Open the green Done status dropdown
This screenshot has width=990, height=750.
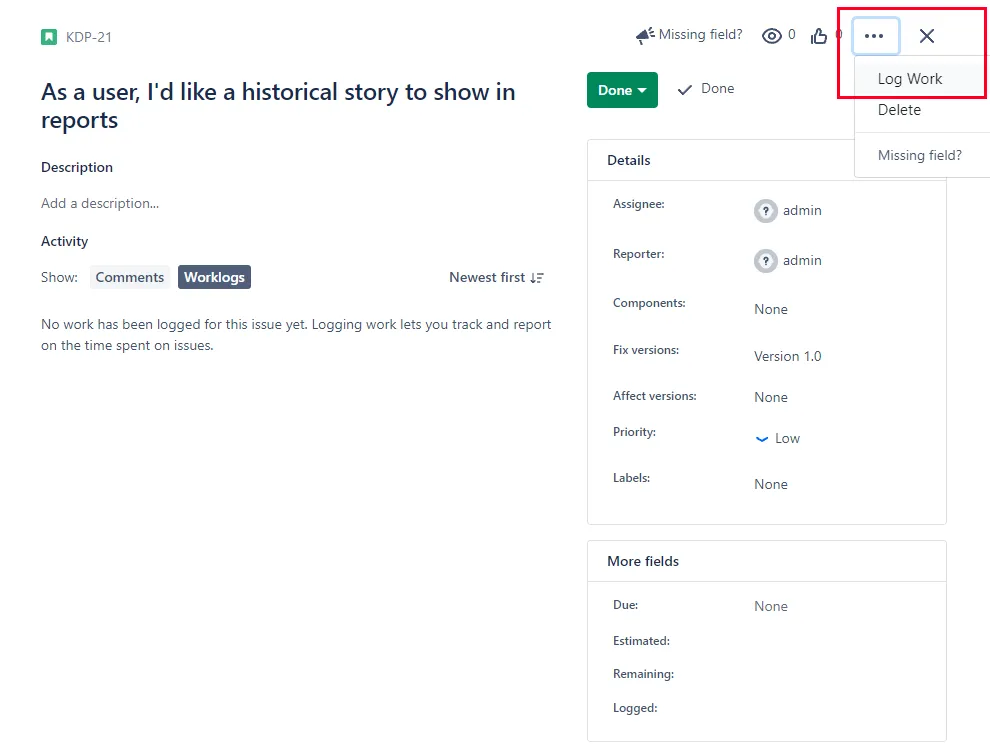(622, 90)
